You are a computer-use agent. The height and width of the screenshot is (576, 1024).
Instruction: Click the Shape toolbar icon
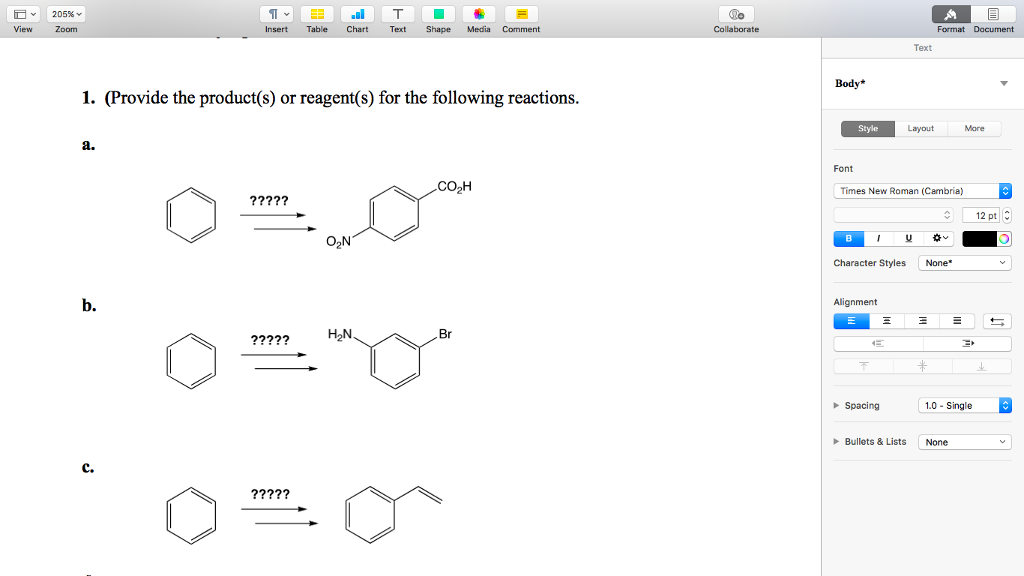point(438,15)
